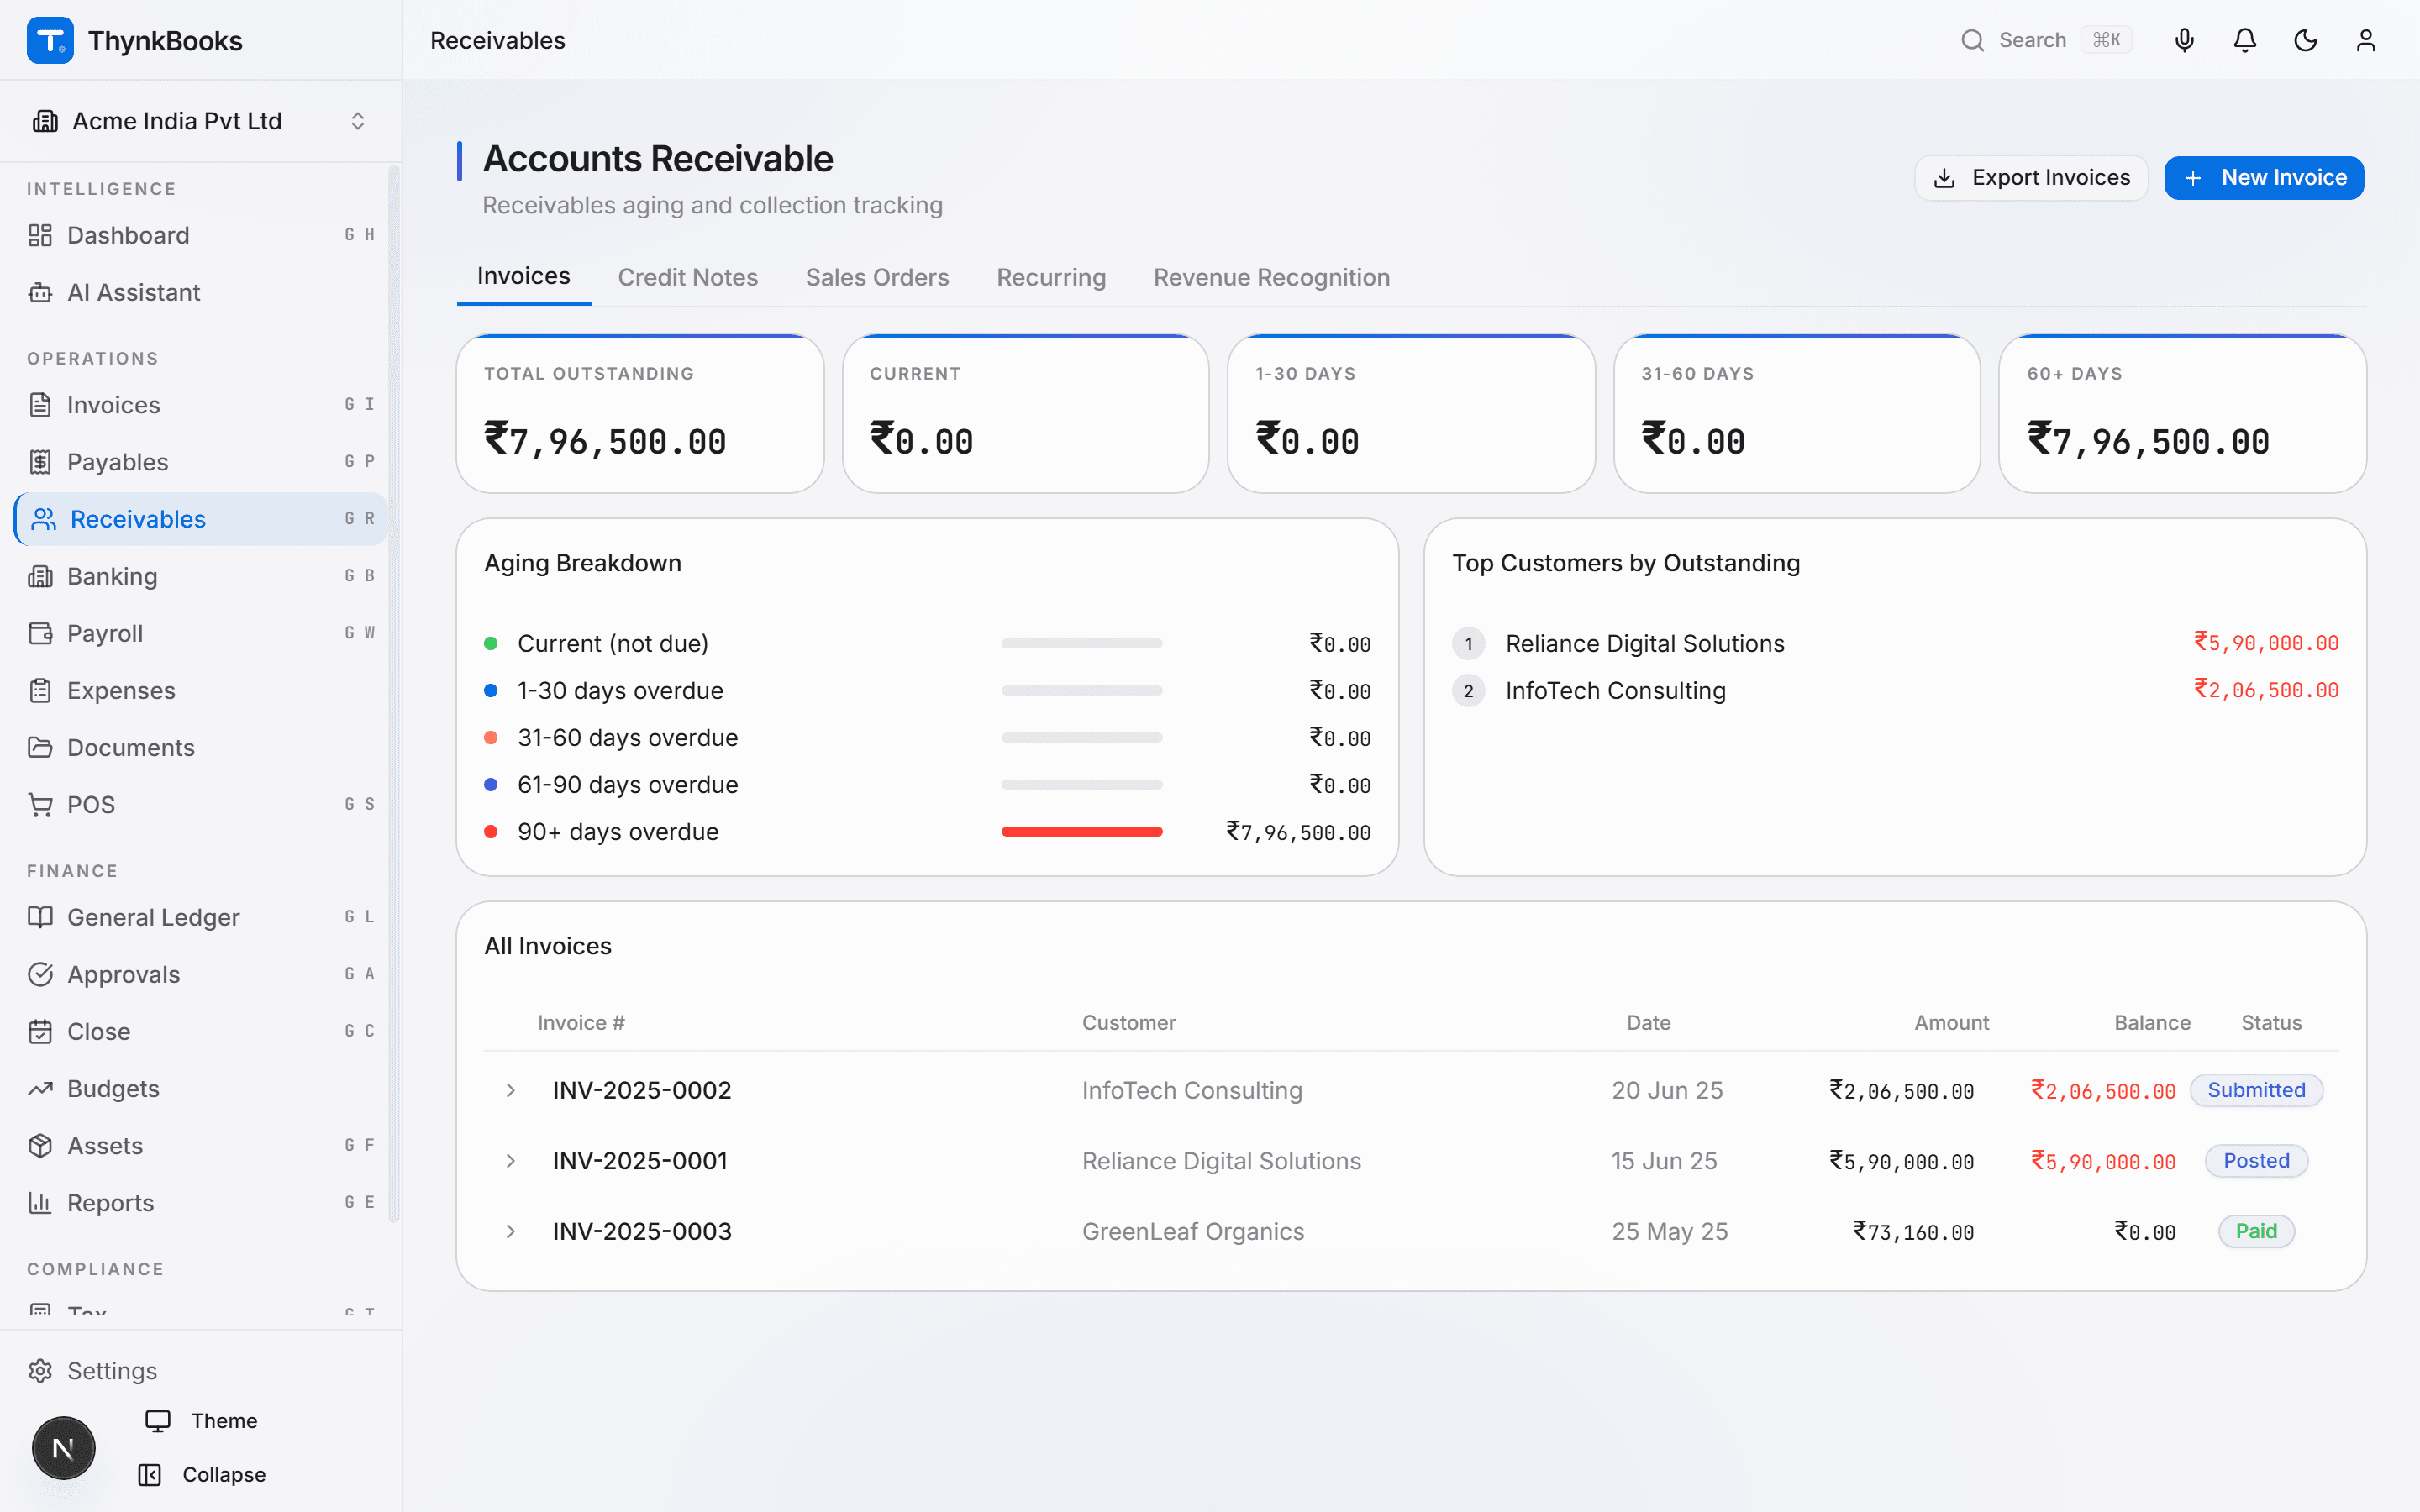Click the ₹73,160.00 amount cell
This screenshot has width=2420, height=1512.
click(1914, 1232)
